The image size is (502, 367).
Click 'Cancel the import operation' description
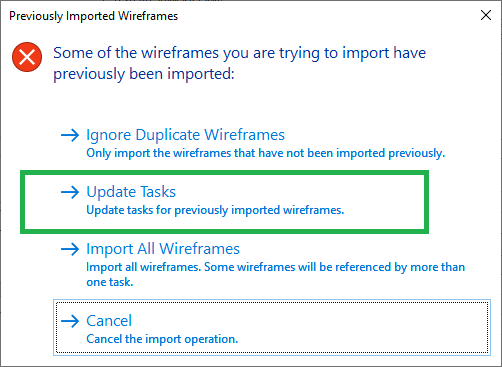tap(162, 339)
